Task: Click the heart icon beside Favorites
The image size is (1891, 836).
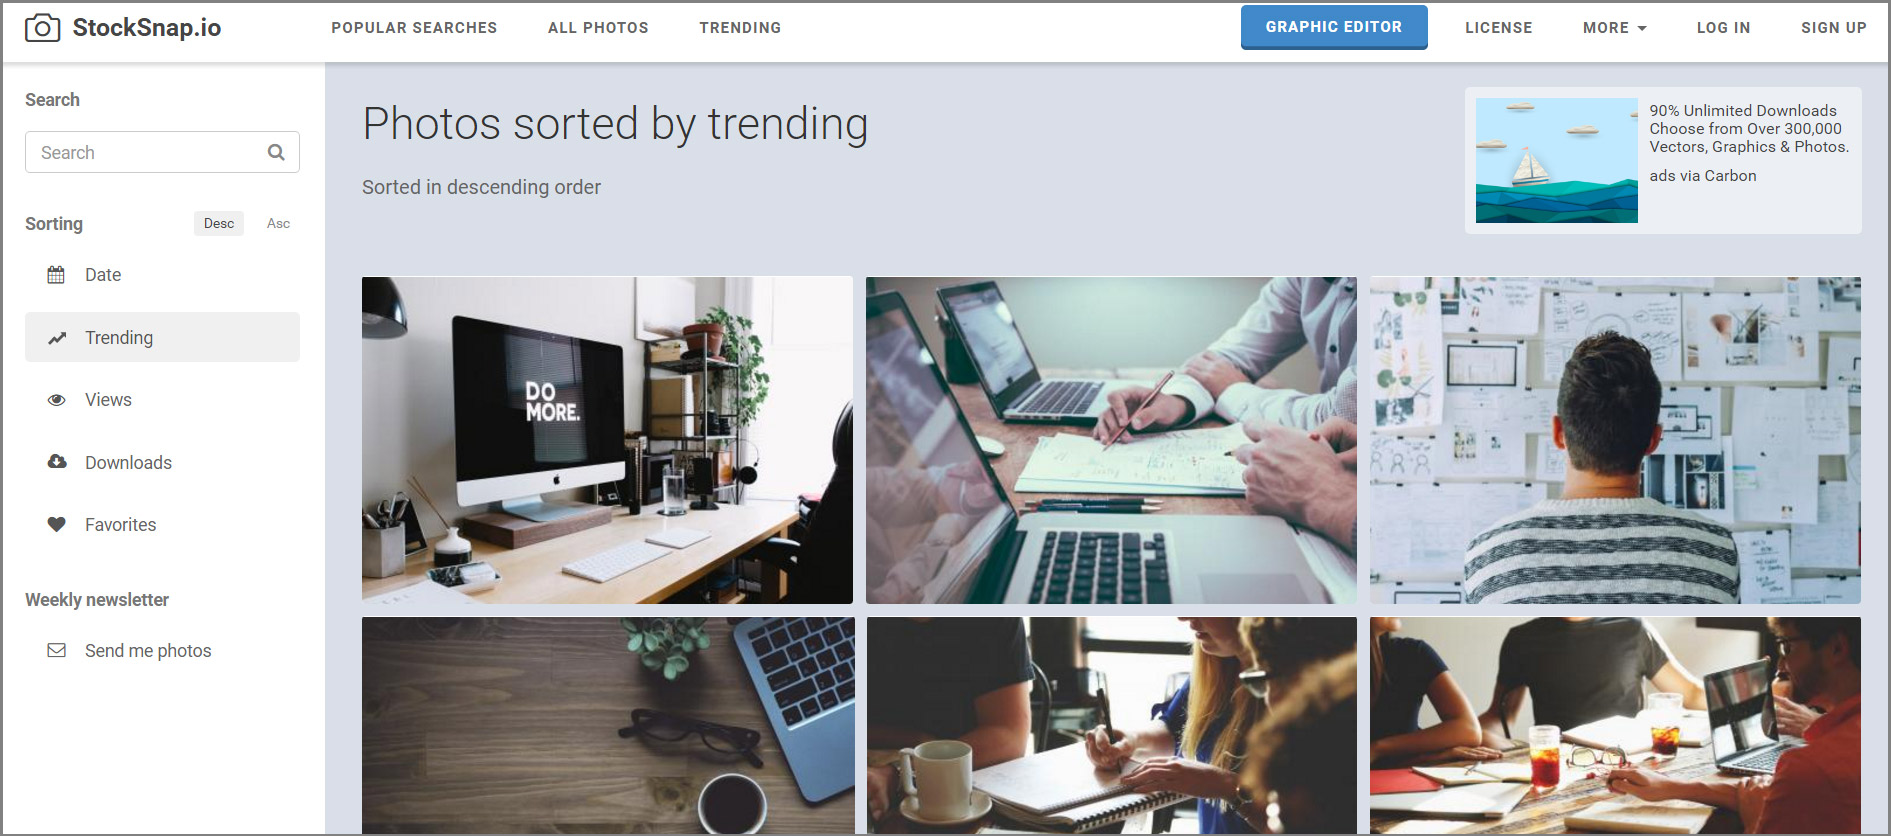Action: coord(57,524)
